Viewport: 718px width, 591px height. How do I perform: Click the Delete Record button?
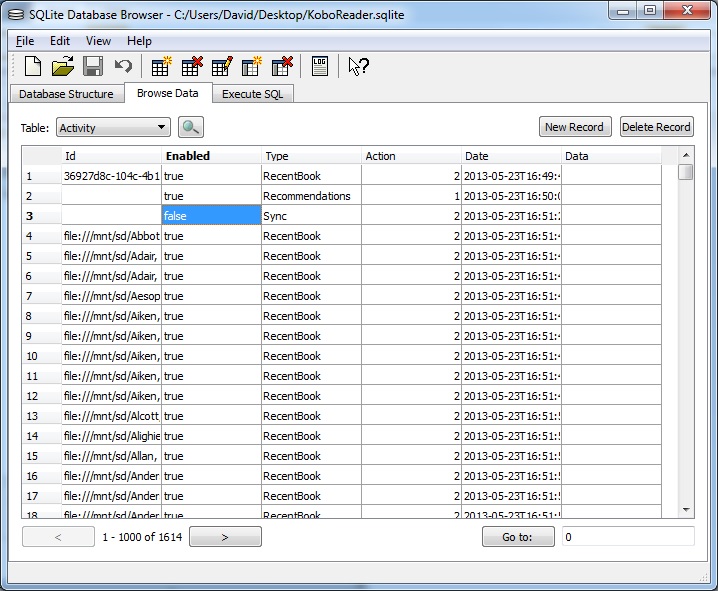coord(656,127)
